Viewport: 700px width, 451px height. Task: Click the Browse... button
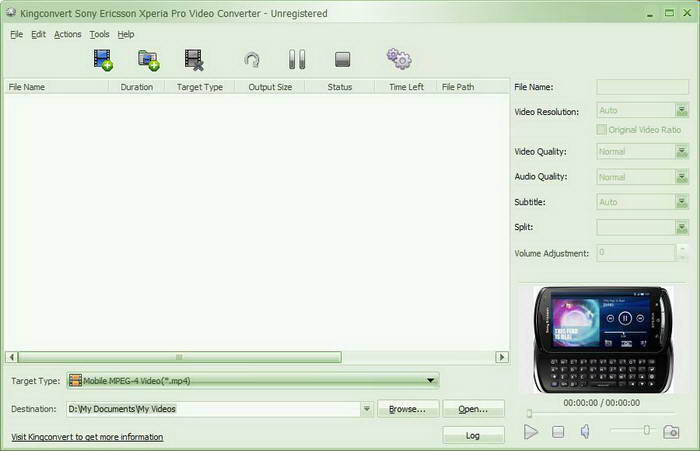(x=408, y=409)
